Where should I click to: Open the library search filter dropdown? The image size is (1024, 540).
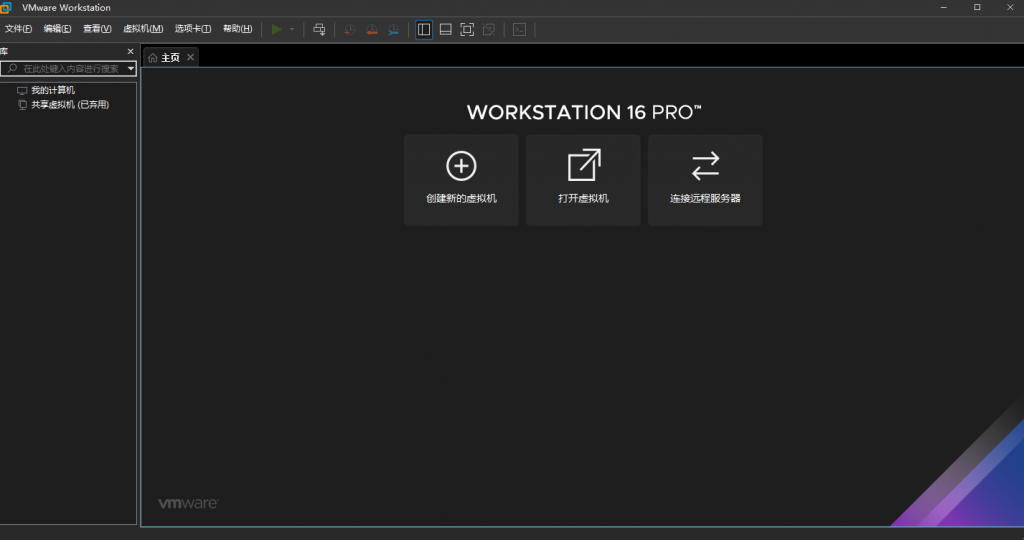[x=131, y=69]
